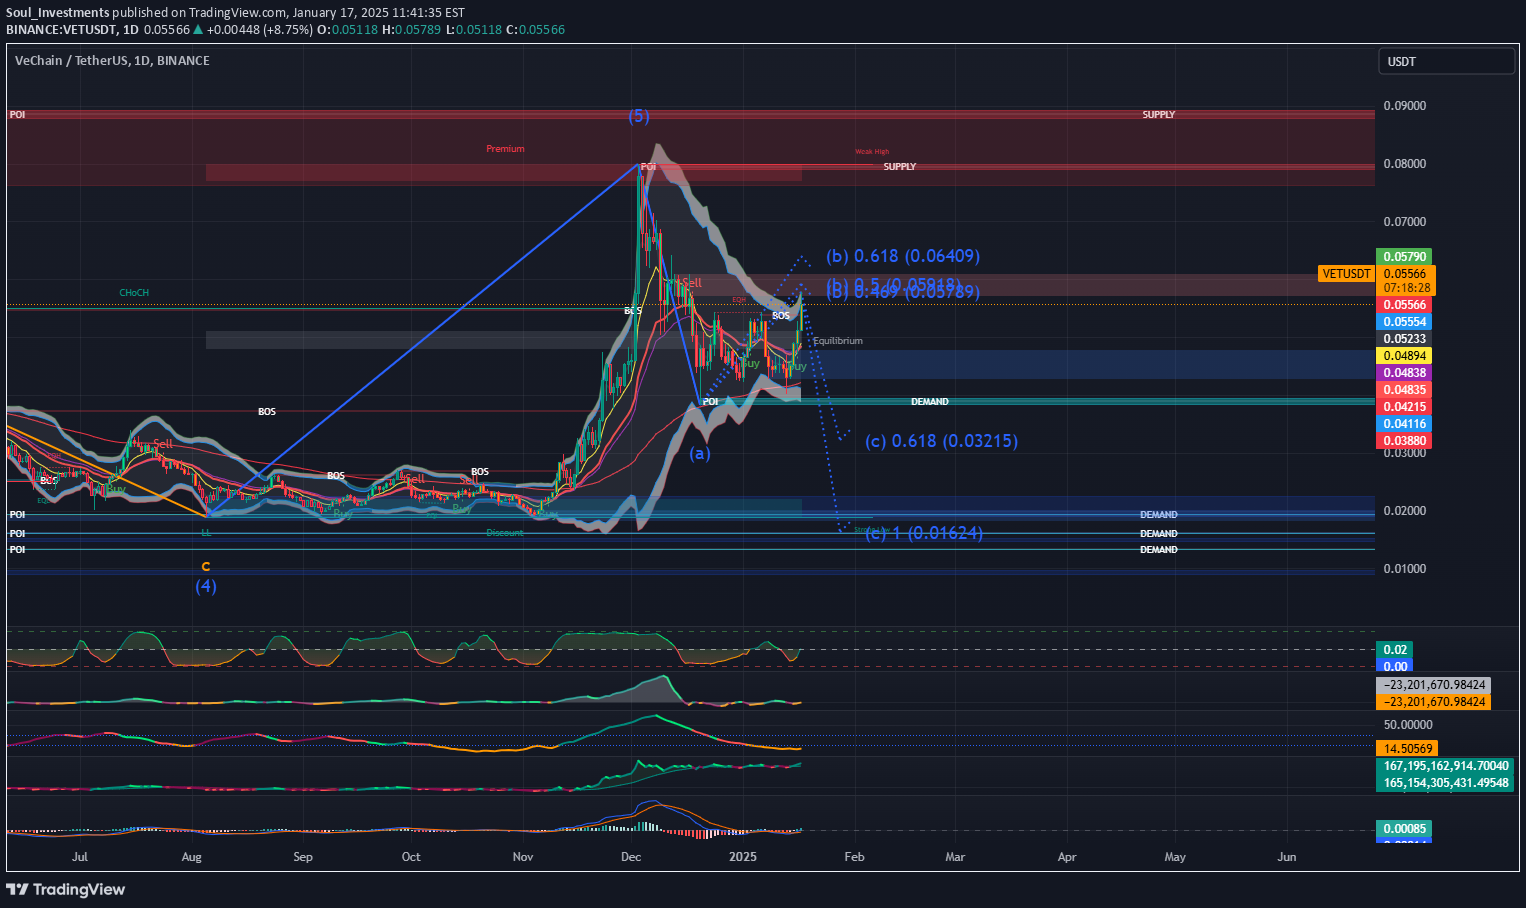Screen dimensions: 1526x908
Task: Select the yellow 0.04894 price label
Action: click(1405, 356)
